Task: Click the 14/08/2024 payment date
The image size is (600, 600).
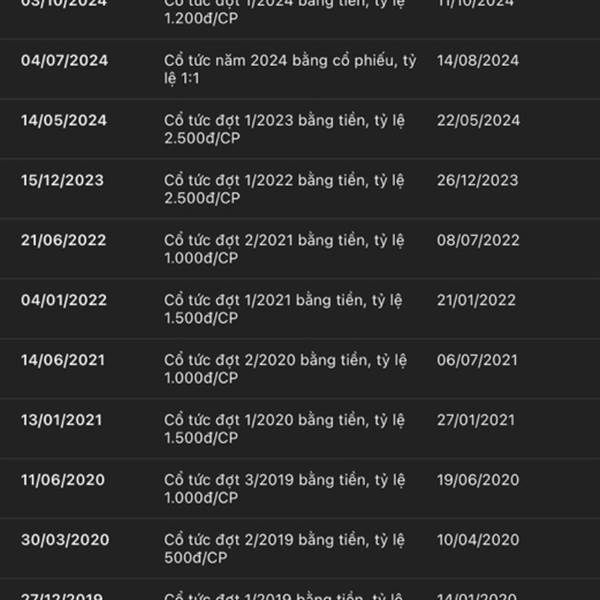Action: [x=478, y=60]
